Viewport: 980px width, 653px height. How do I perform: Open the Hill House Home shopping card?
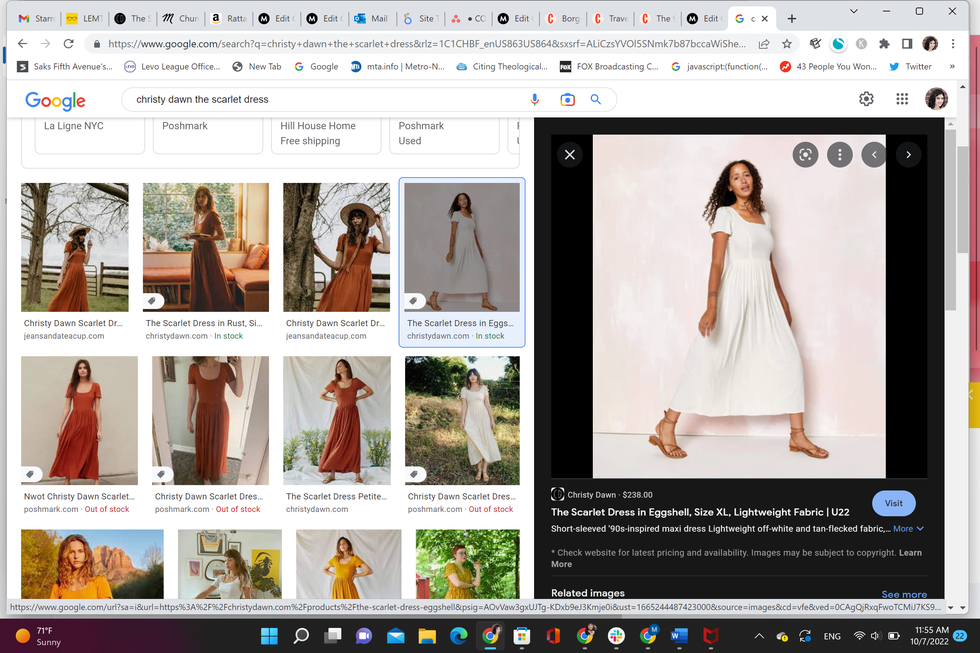point(326,134)
